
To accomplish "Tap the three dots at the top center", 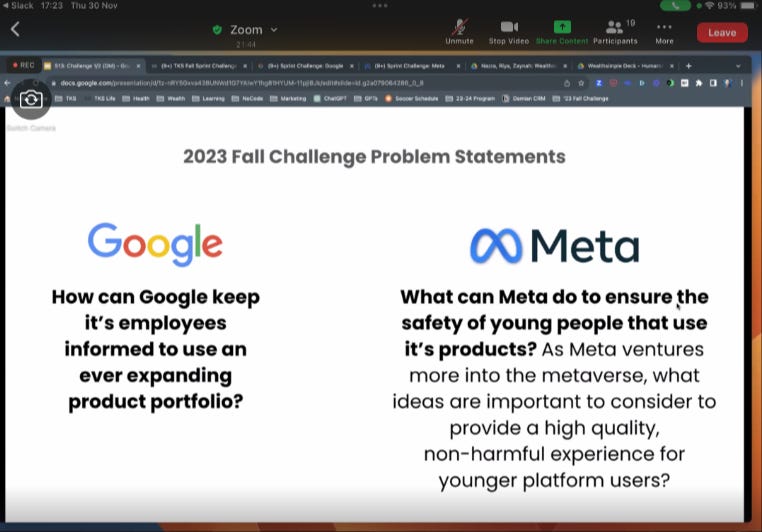I will [x=380, y=5].
